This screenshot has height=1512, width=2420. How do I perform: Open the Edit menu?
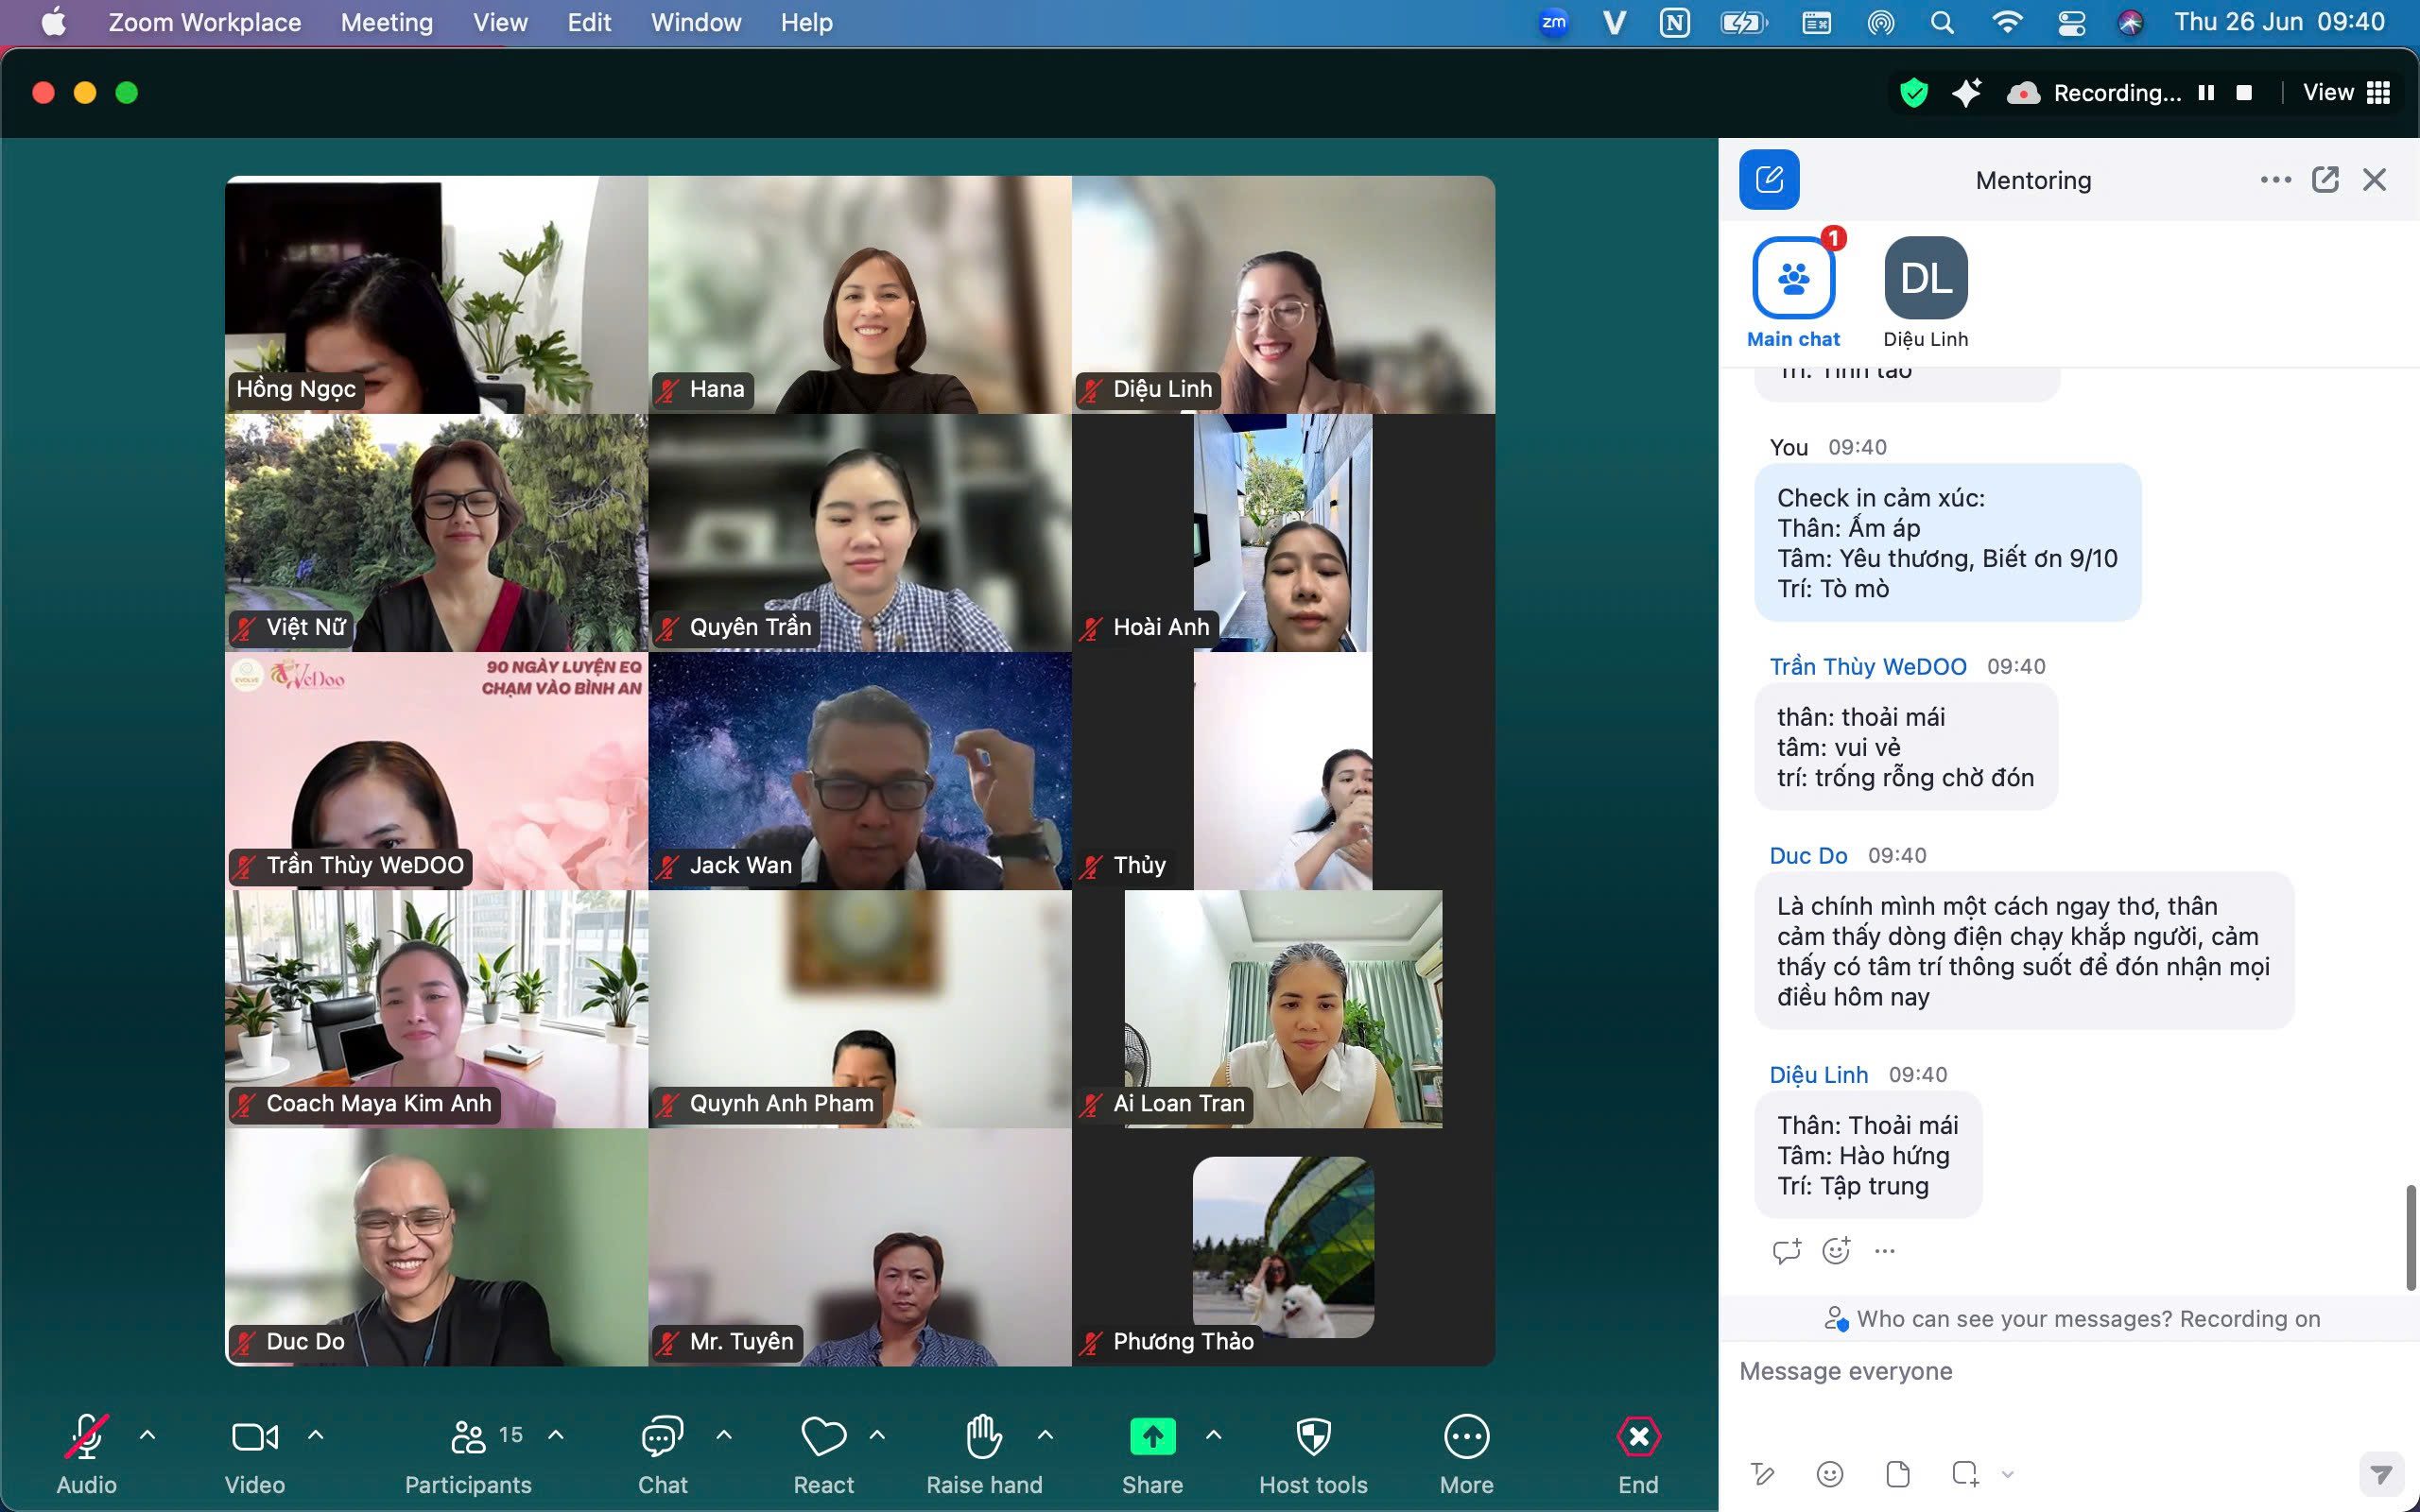click(x=589, y=22)
